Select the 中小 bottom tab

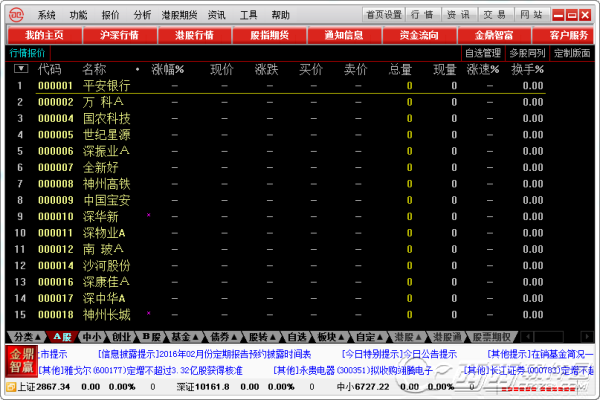[92, 337]
